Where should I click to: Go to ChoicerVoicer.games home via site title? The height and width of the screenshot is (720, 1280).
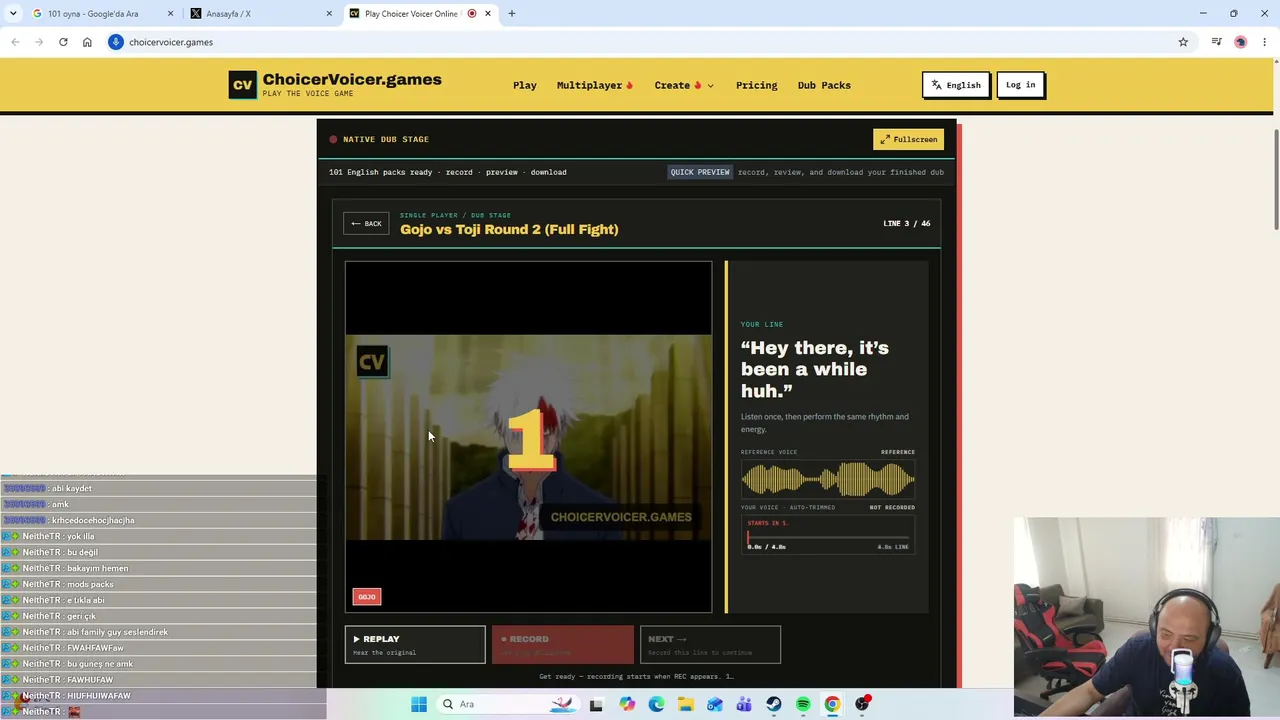point(352,80)
